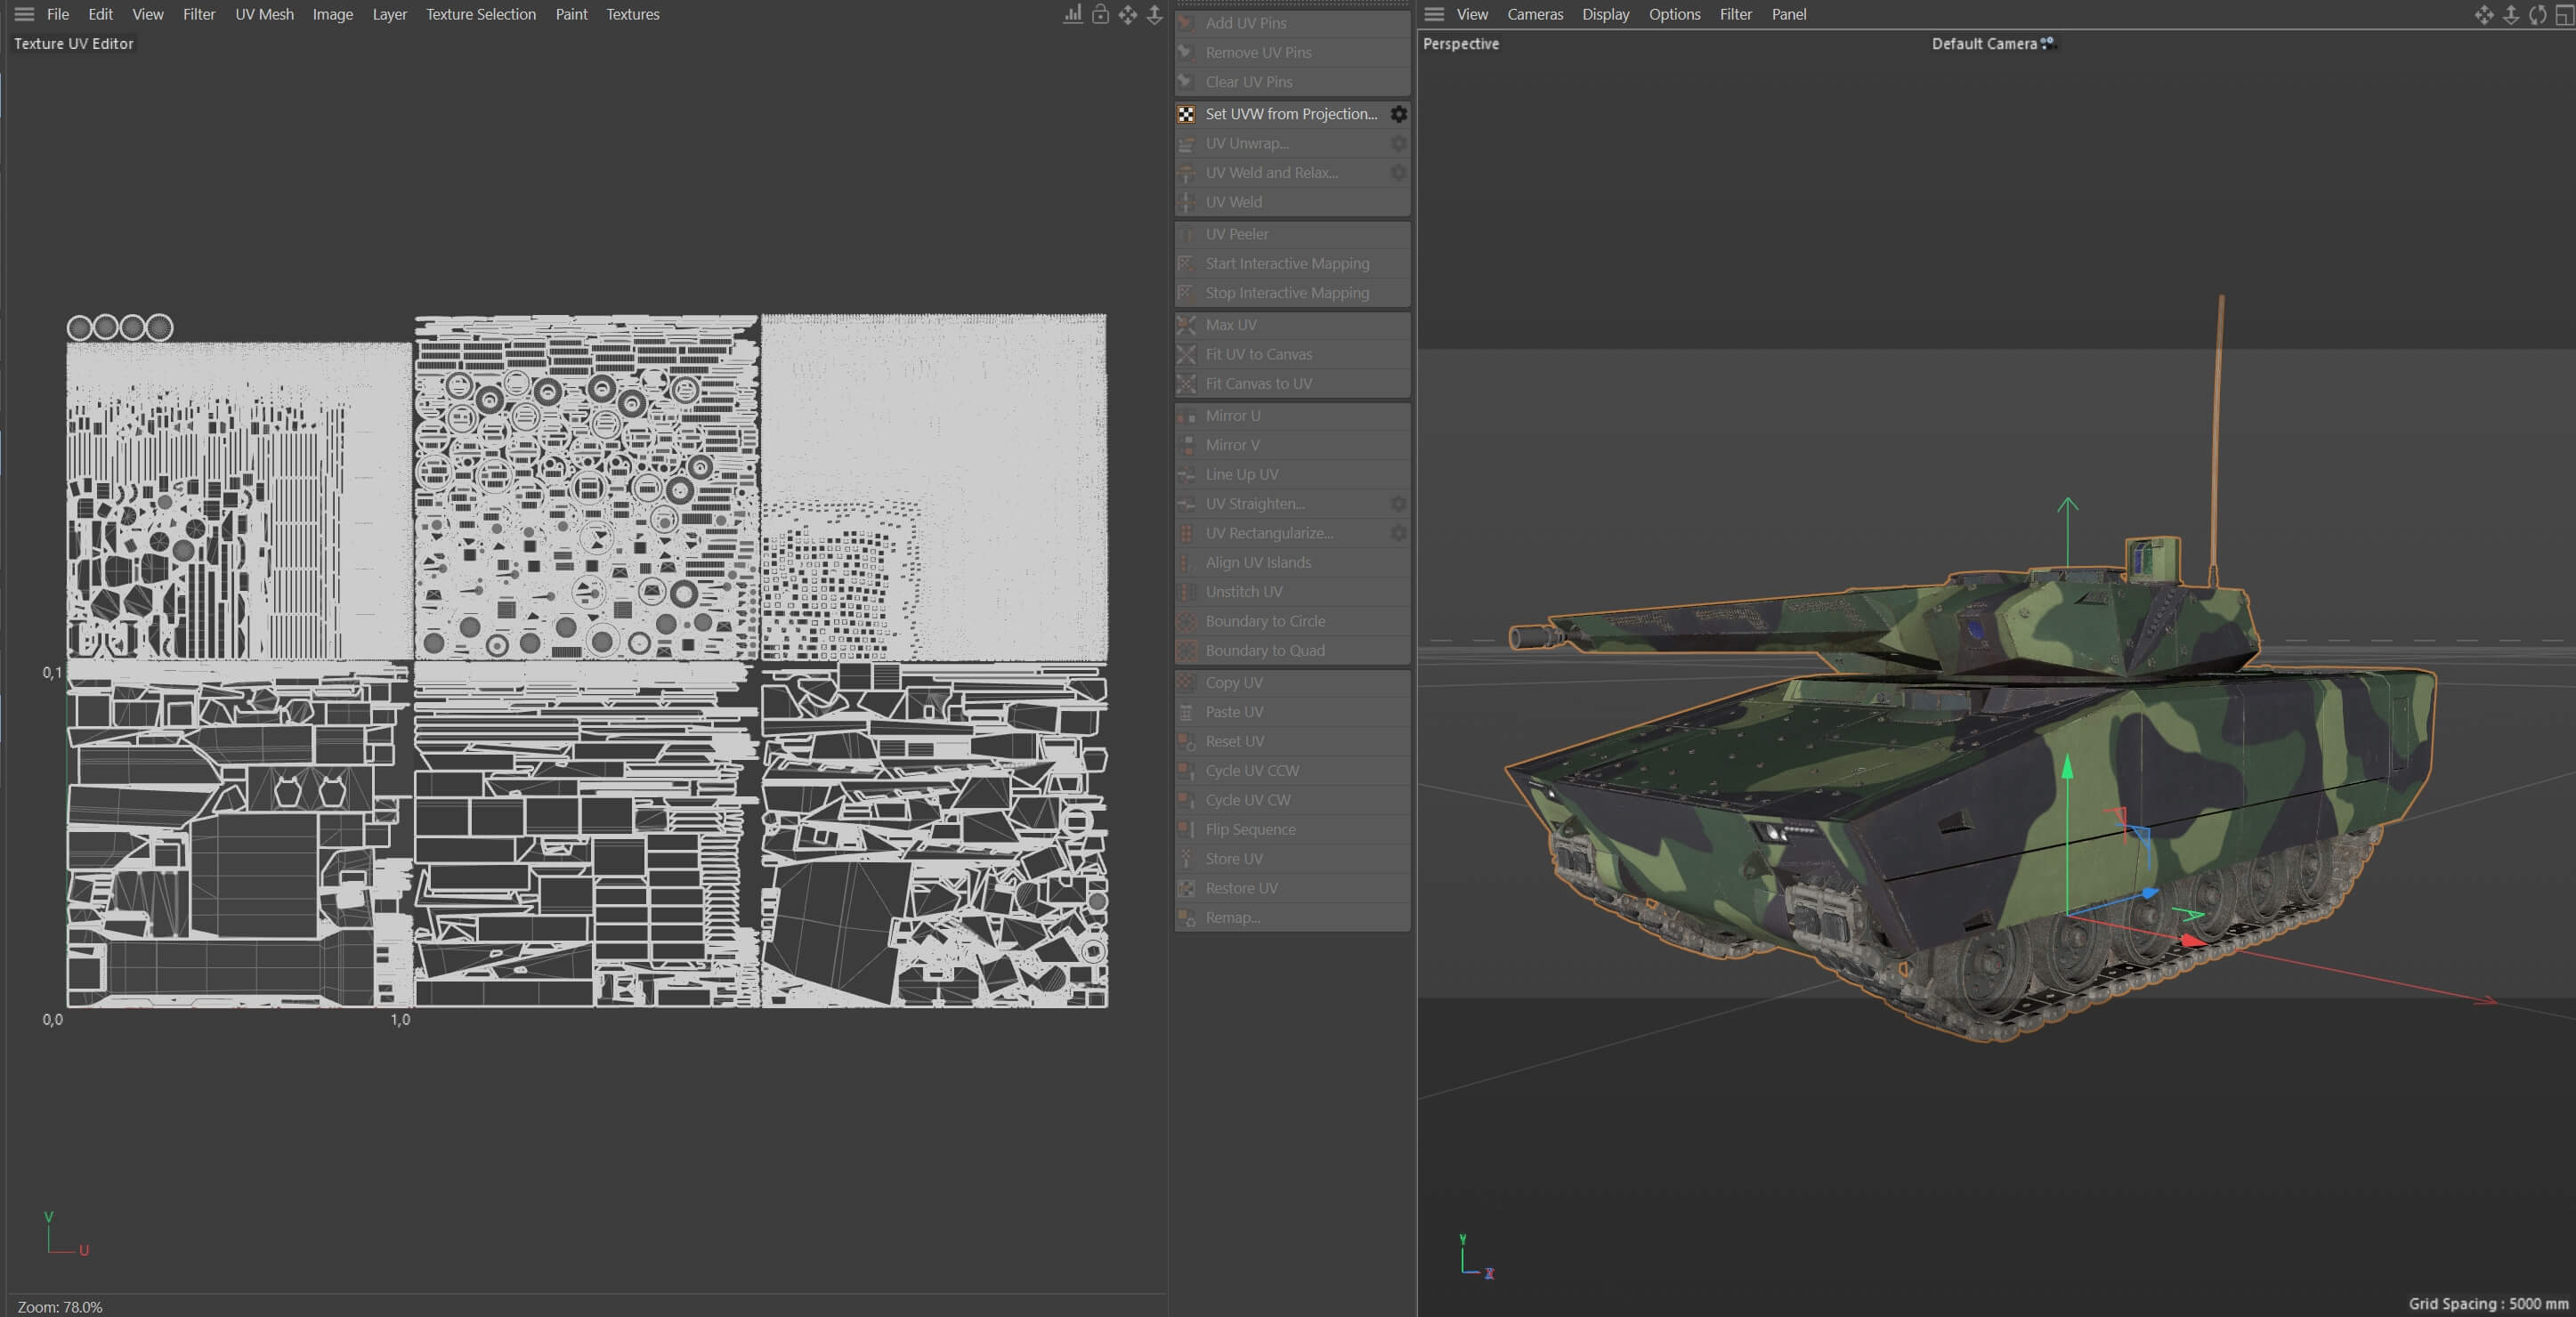
Task: Click the Fit UV to Canvas command
Action: point(1258,354)
